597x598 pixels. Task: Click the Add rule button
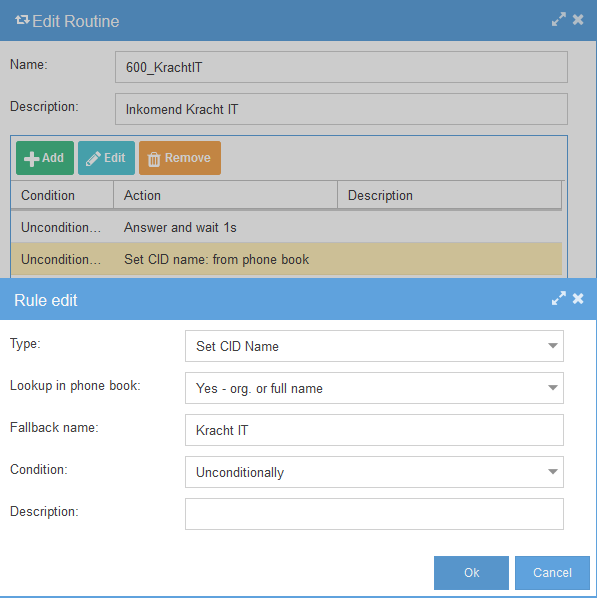[x=45, y=158]
